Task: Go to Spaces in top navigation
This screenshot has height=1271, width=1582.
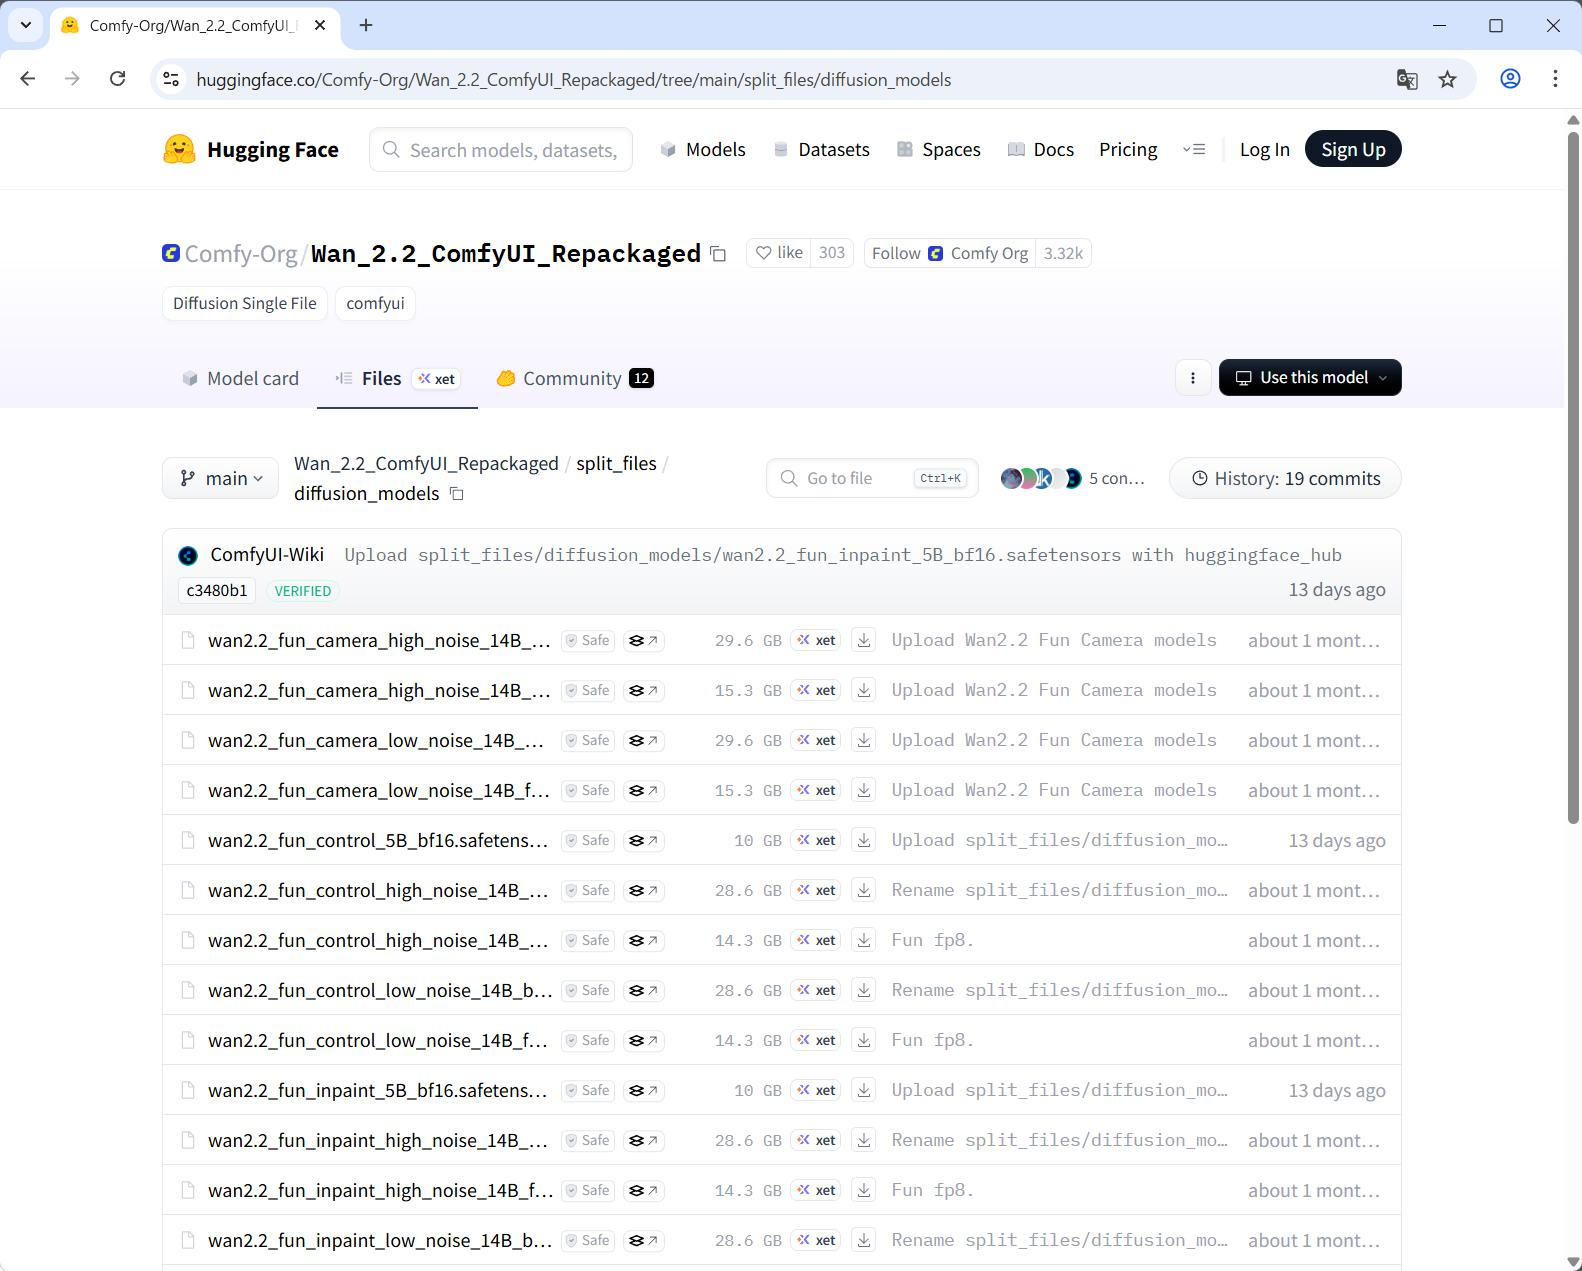Action: [x=939, y=149]
